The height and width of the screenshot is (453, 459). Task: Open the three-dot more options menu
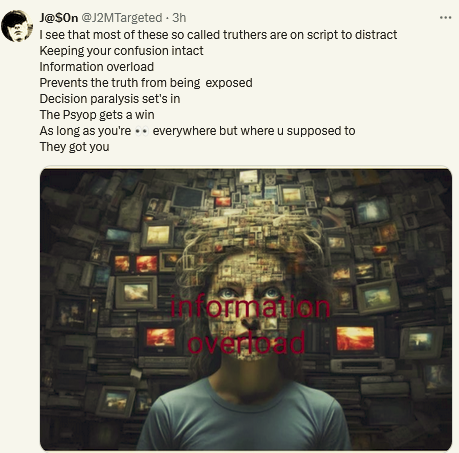point(445,18)
